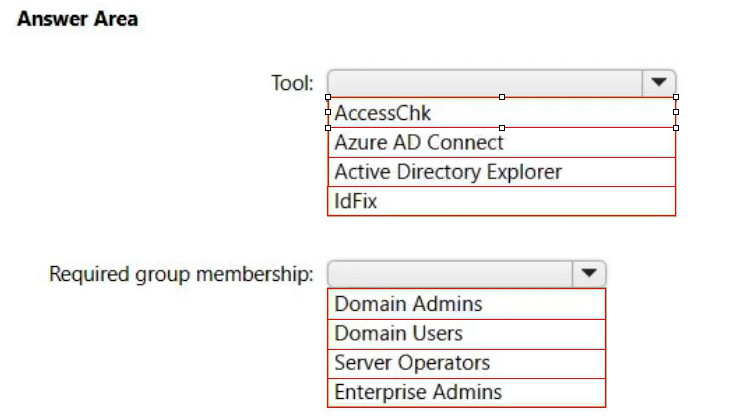Click top-left selection handle on AccessChk box
The image size is (738, 418).
[x=328, y=97]
